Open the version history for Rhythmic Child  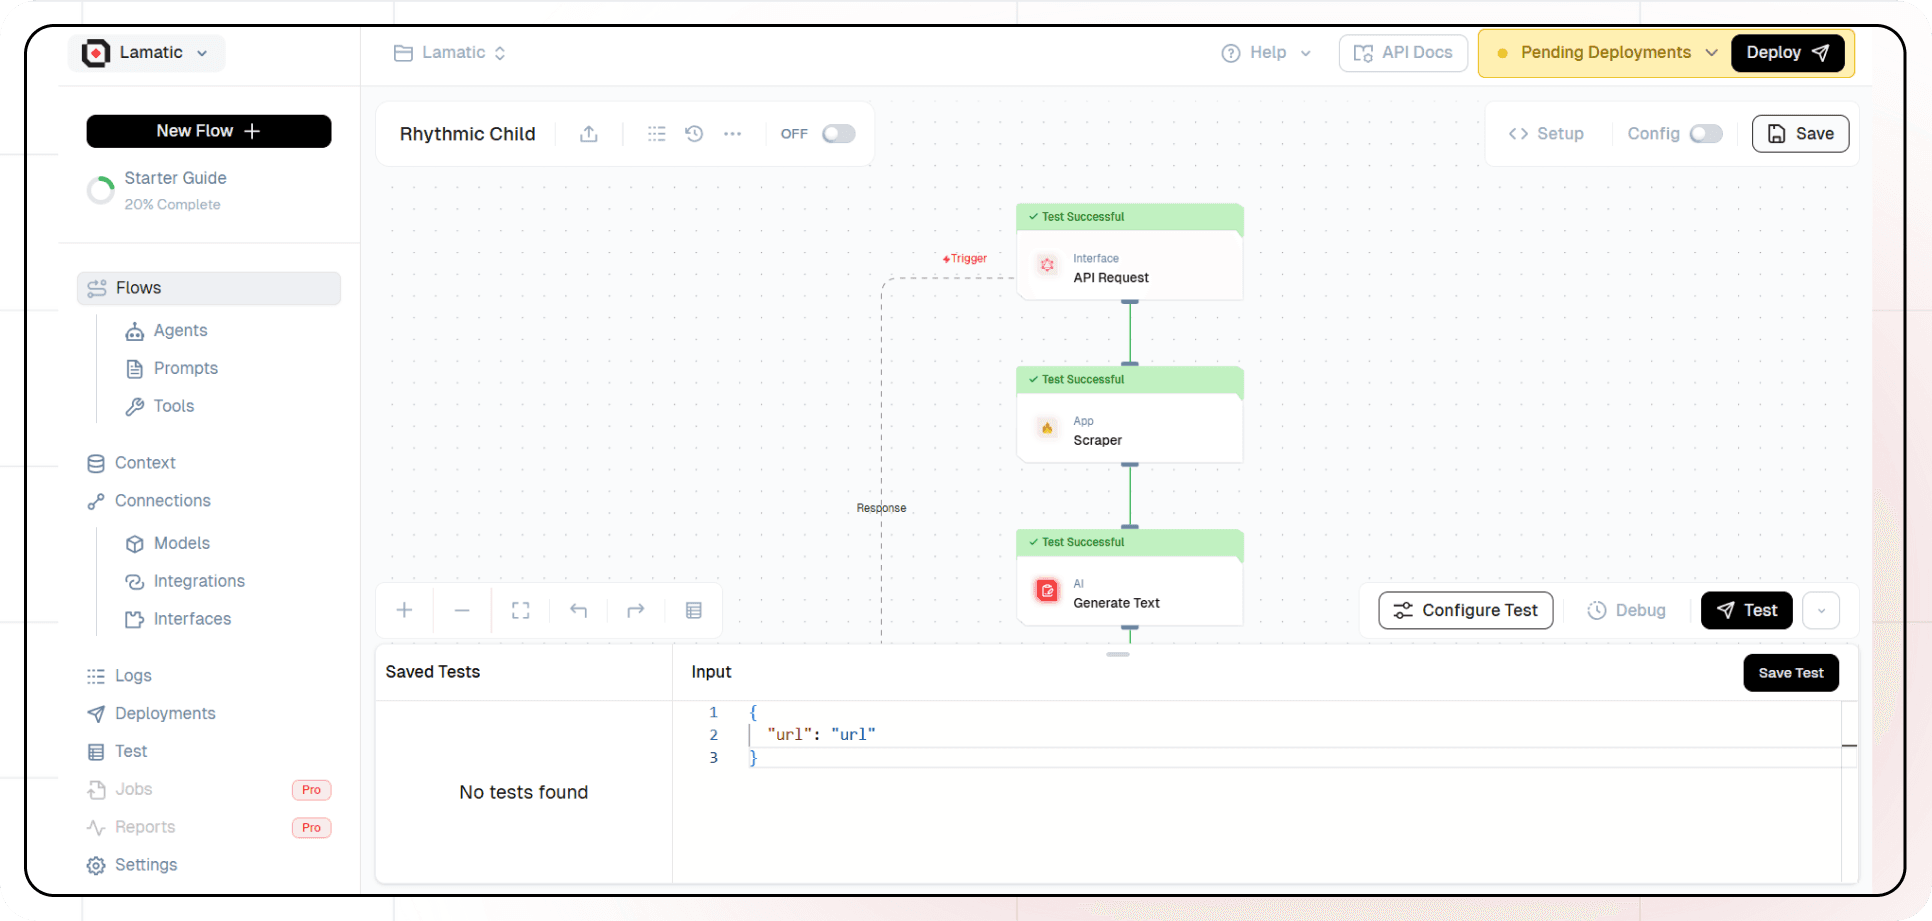(x=694, y=133)
